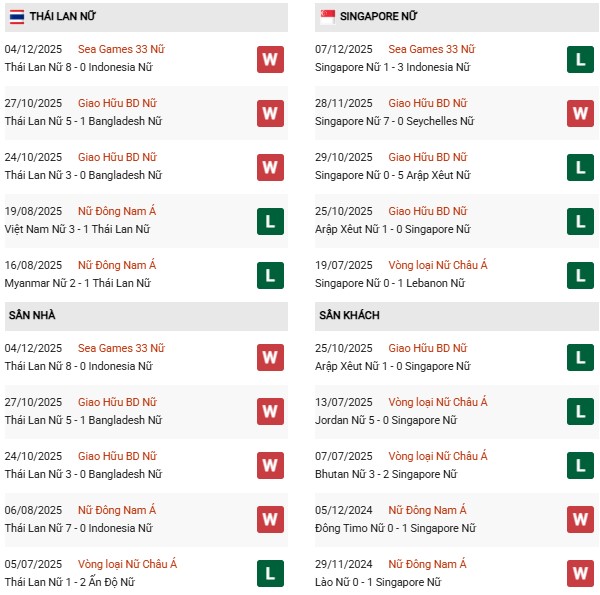Click L badge for Thái Lan 1-2 Ấn Độ
The height and width of the screenshot is (595, 600).
[x=269, y=573]
